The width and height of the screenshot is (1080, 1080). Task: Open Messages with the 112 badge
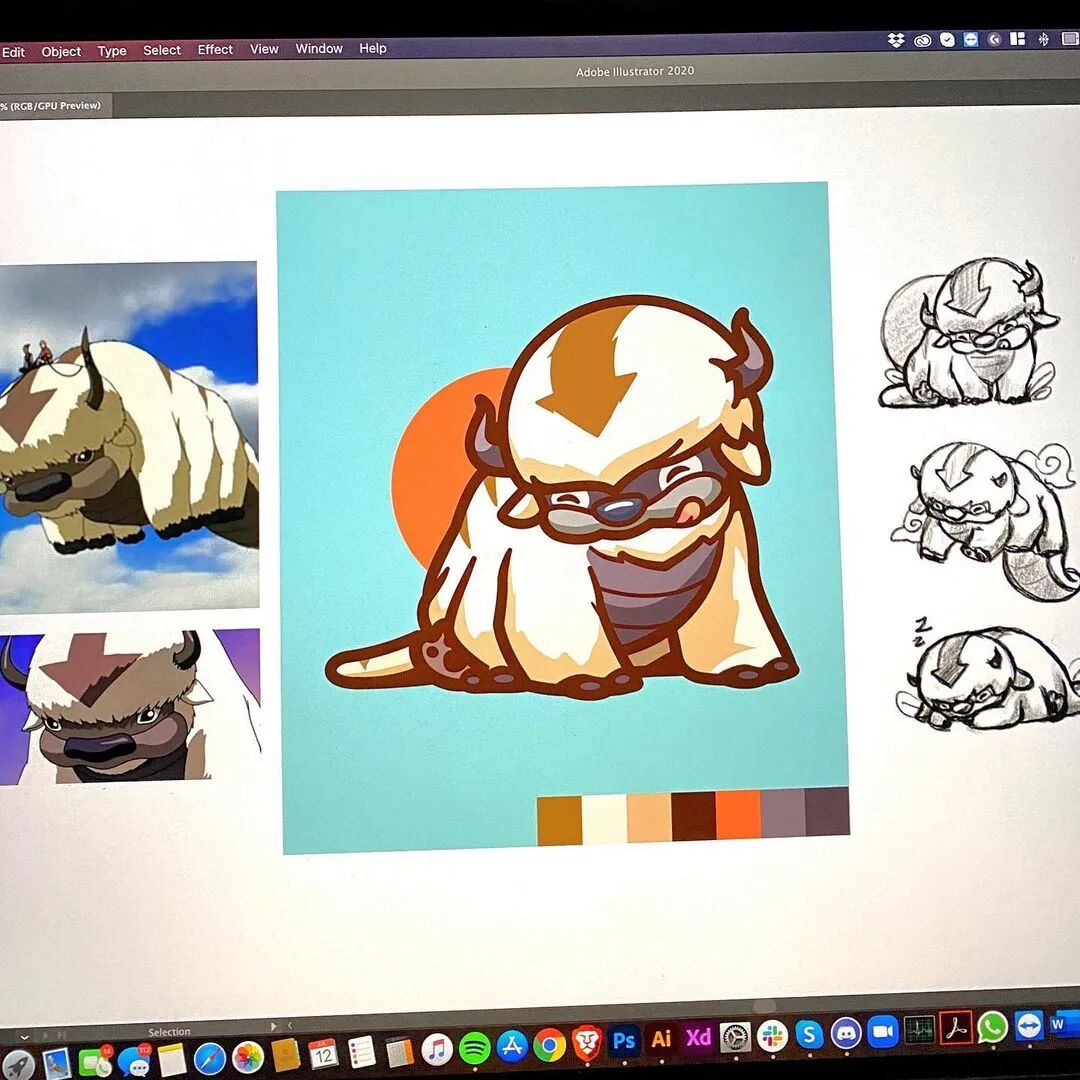(134, 1060)
